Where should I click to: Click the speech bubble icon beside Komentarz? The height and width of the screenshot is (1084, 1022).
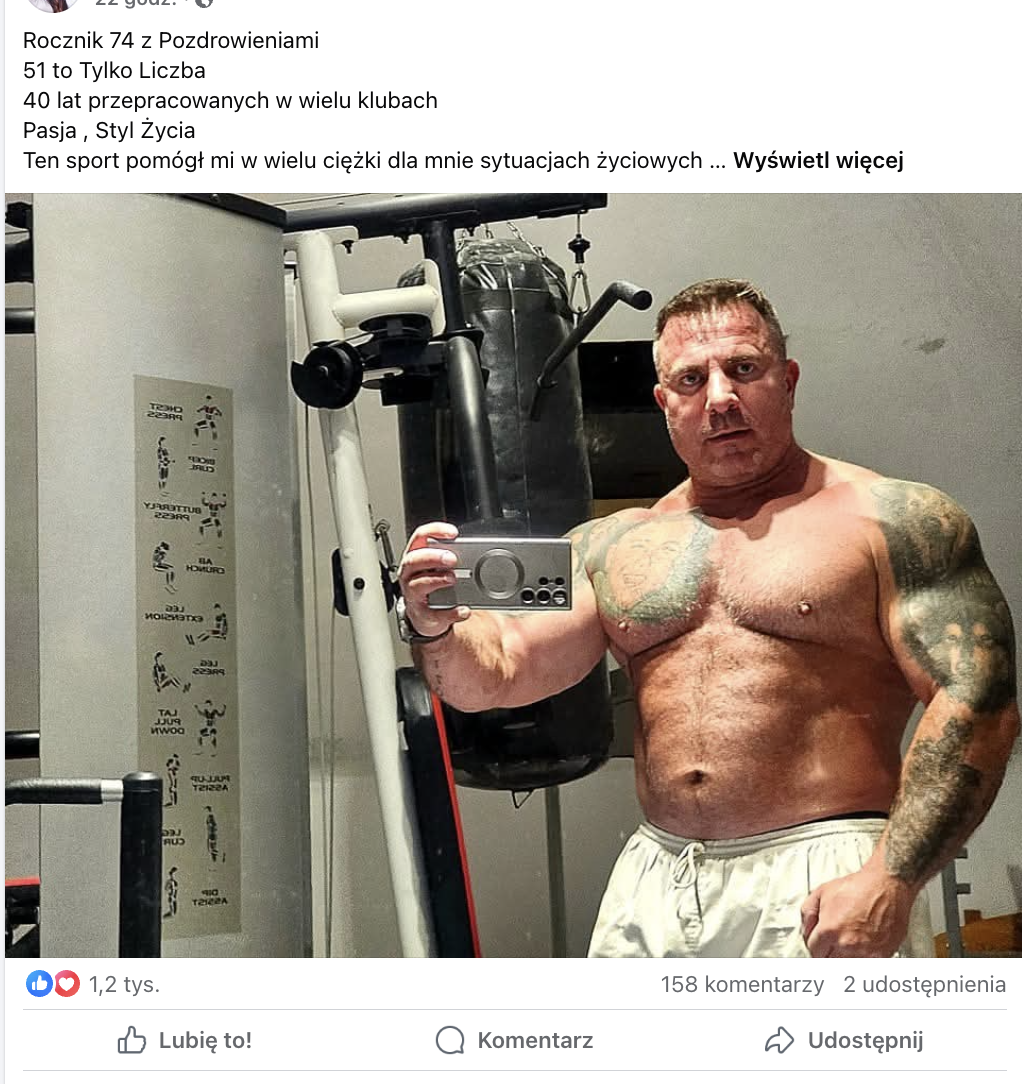point(450,1040)
